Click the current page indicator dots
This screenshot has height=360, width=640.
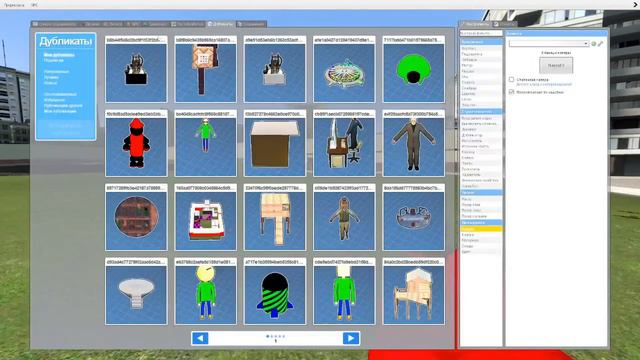(x=276, y=336)
